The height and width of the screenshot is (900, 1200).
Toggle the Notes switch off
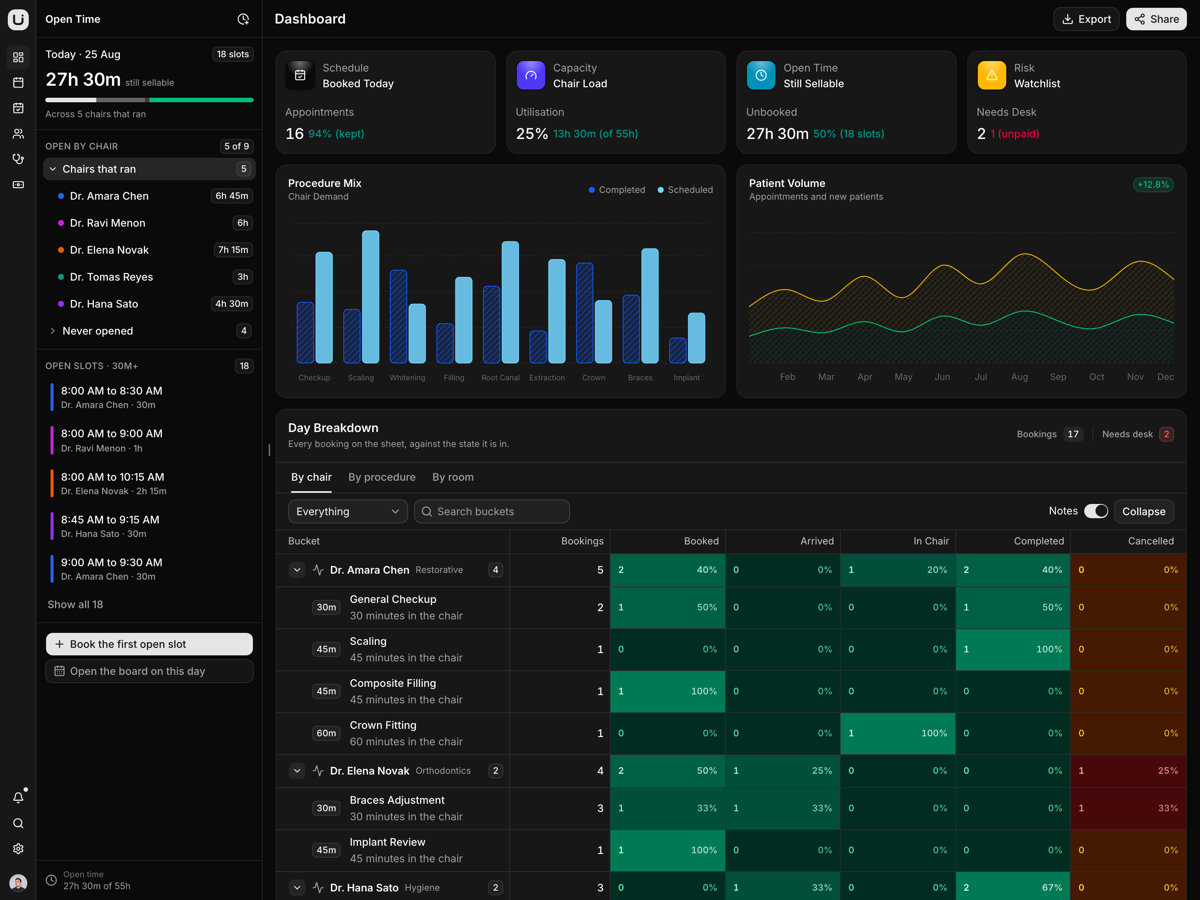pos(1096,511)
